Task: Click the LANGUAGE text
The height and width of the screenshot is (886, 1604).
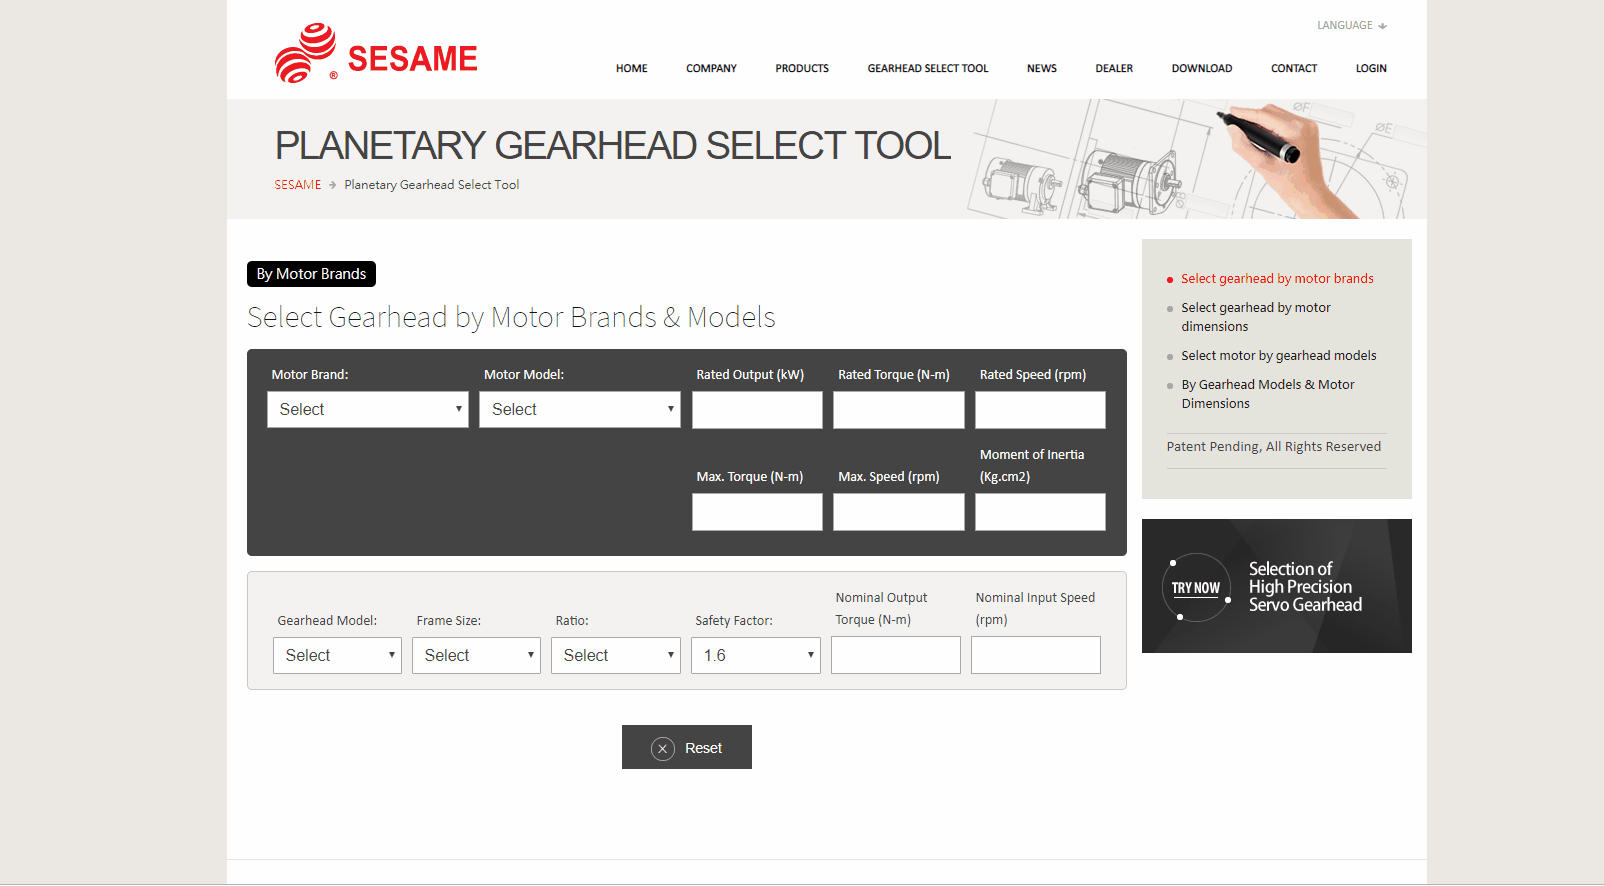Action: pyautogui.click(x=1345, y=26)
